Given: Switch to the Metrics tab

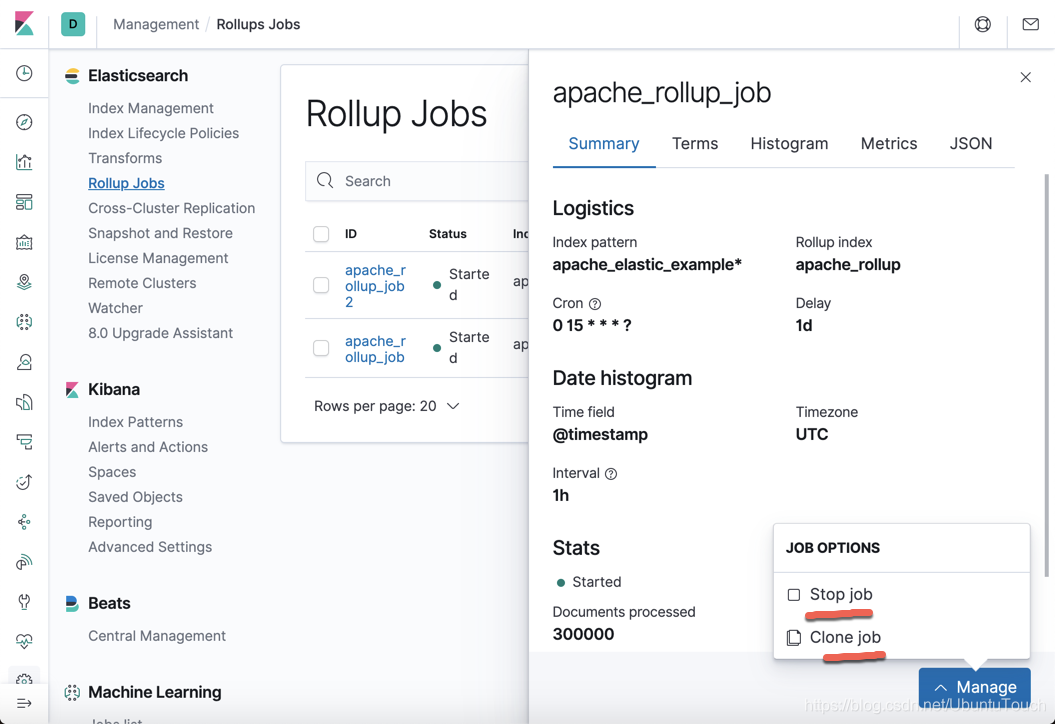Looking at the screenshot, I should 889,143.
